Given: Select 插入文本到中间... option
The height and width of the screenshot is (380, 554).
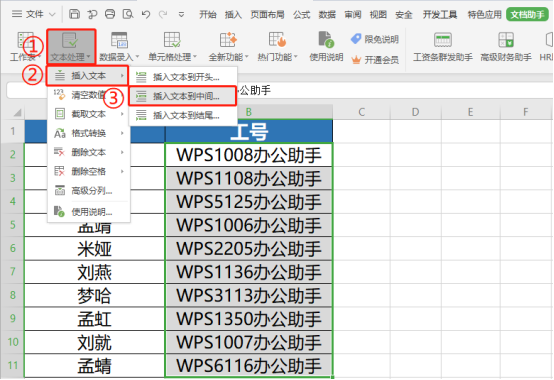Looking at the screenshot, I should (x=183, y=96).
